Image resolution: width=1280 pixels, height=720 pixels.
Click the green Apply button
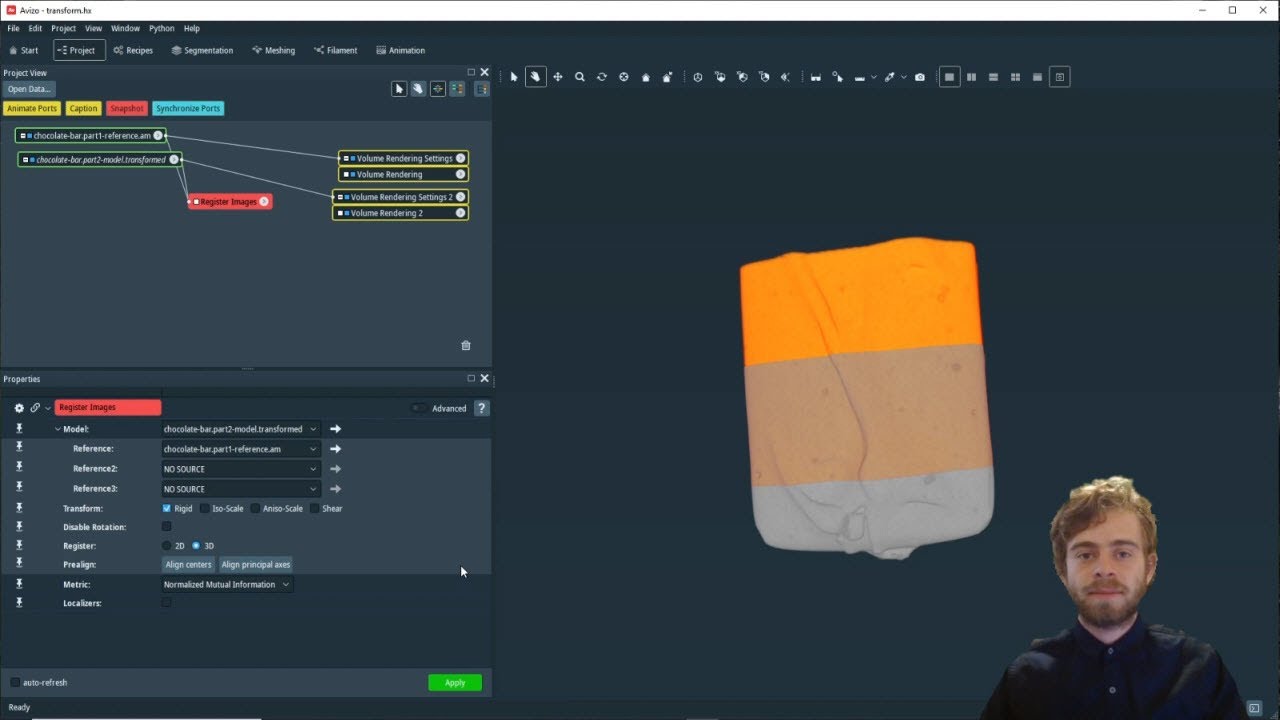455,682
